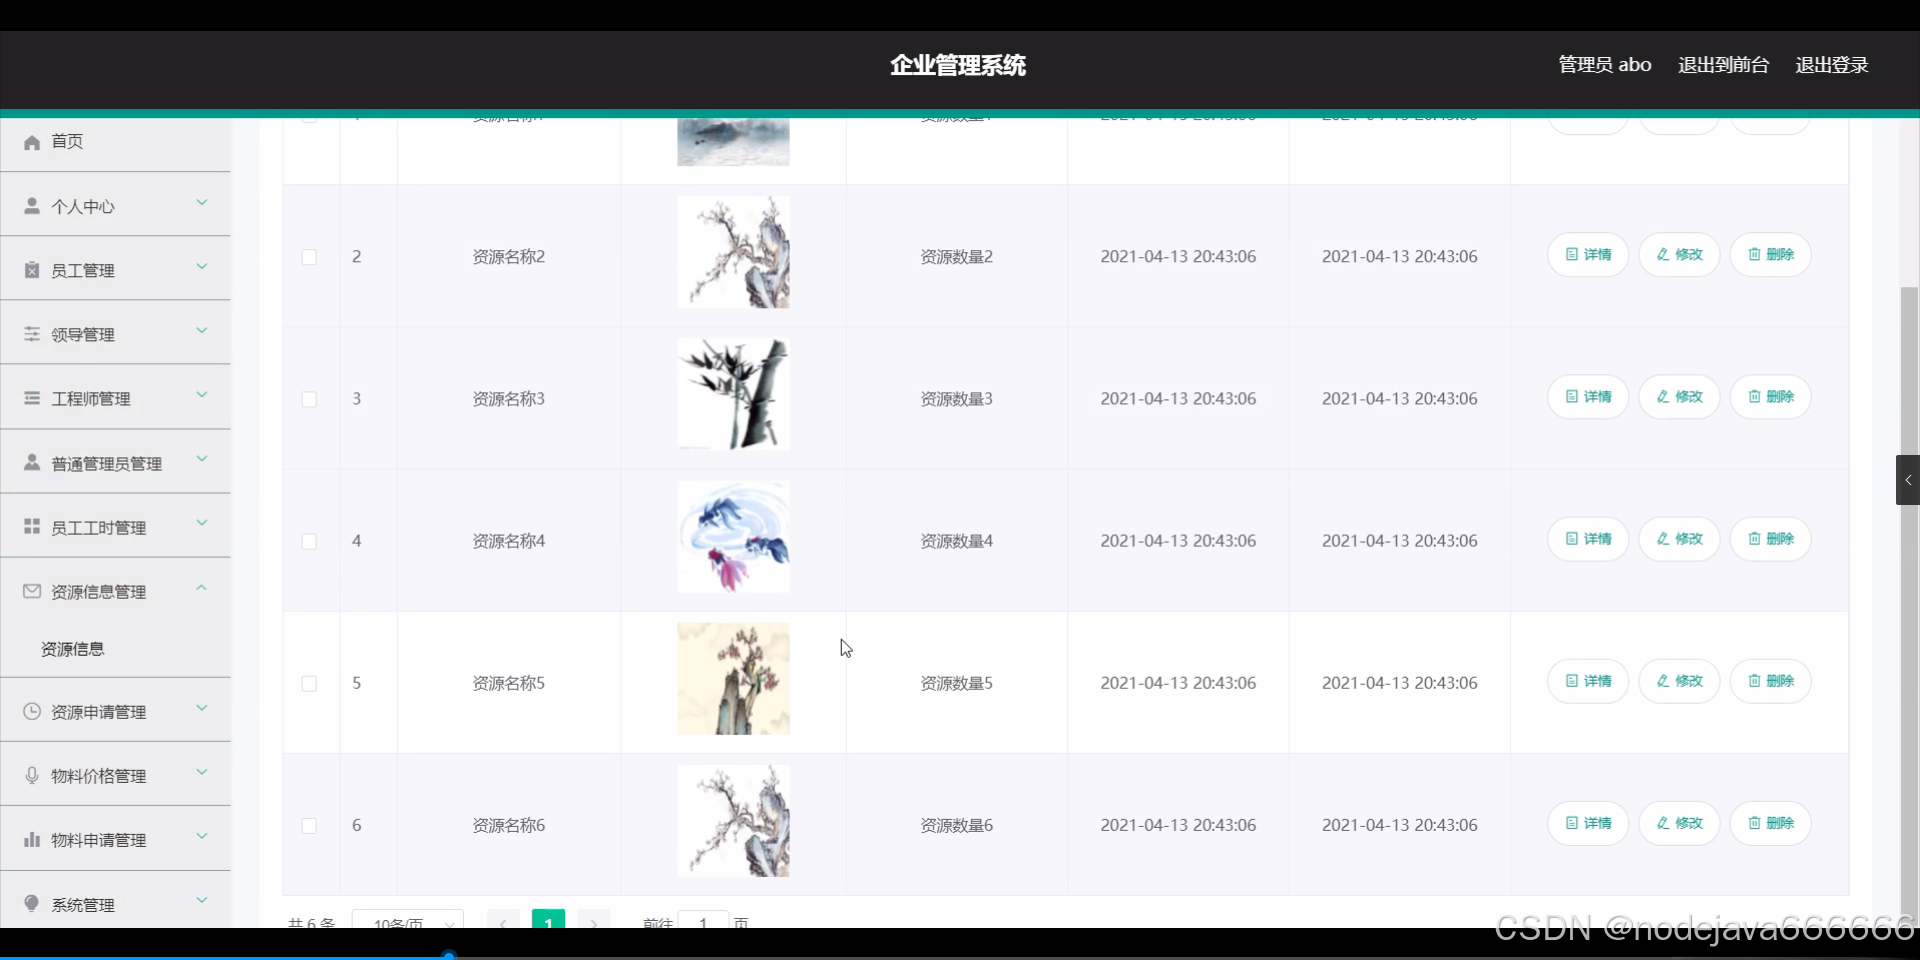The width and height of the screenshot is (1920, 960).
Task: Click 管理员 abo in the header
Action: (x=1605, y=65)
